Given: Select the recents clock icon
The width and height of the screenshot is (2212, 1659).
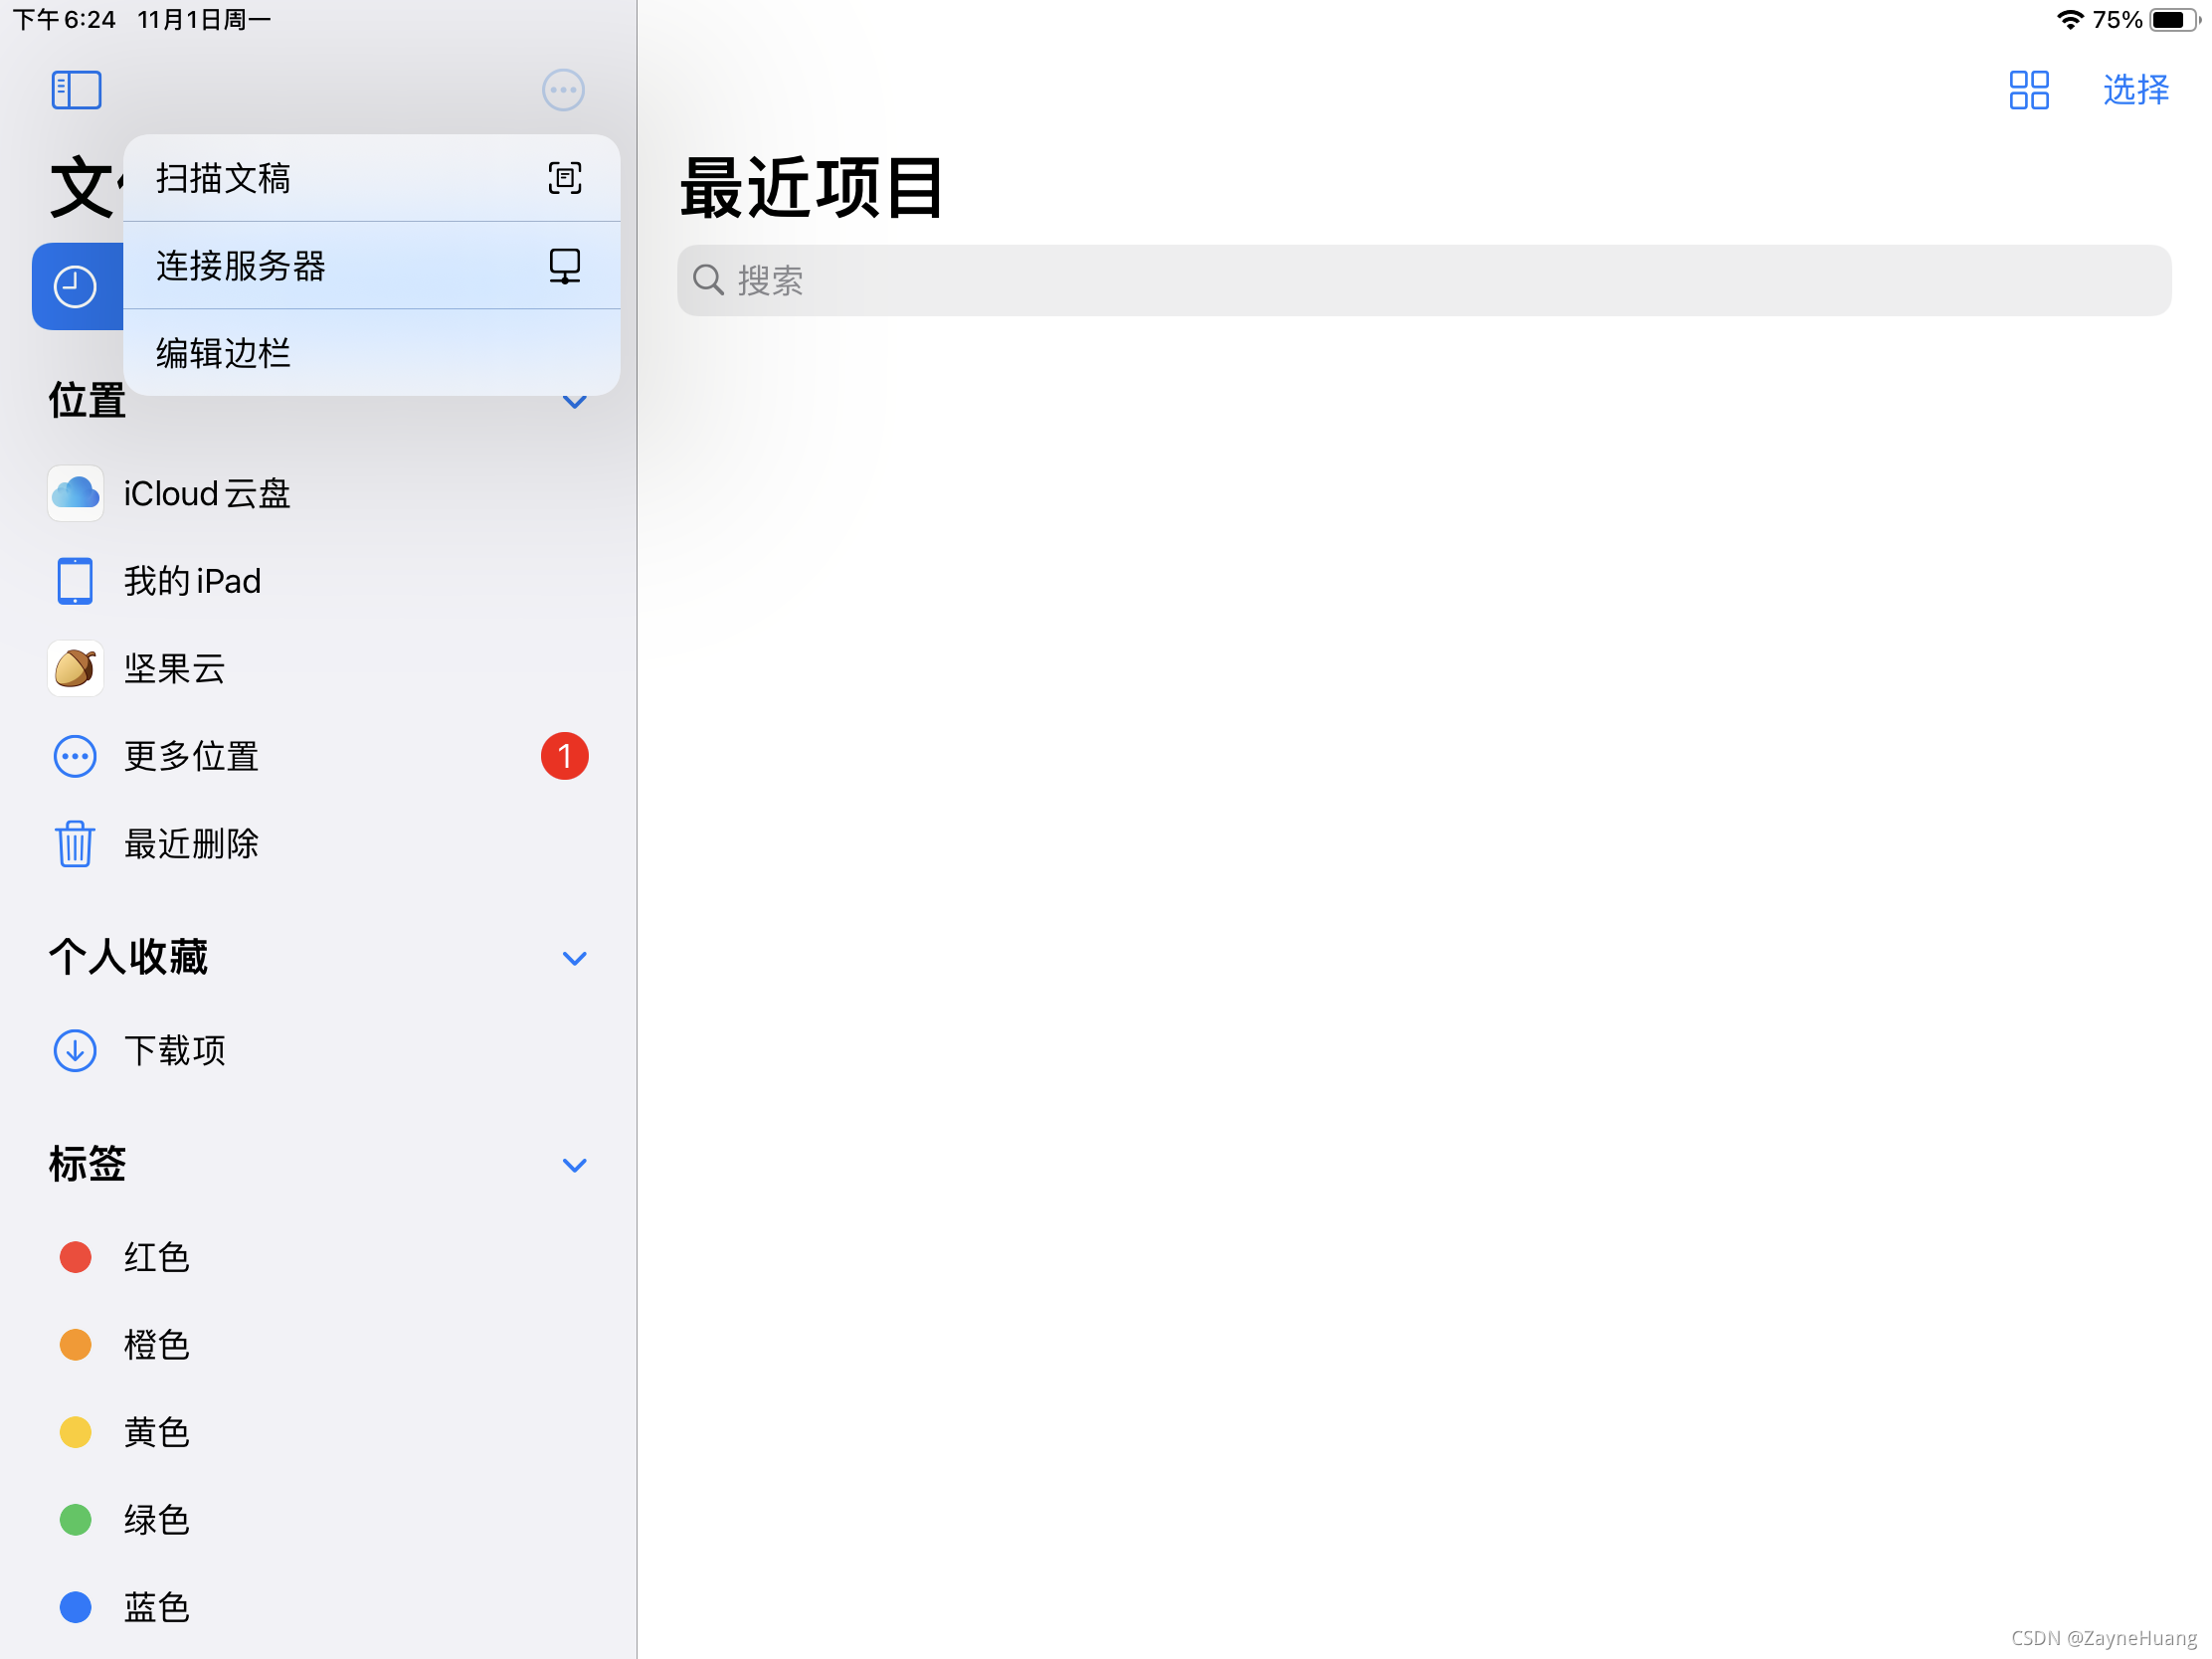Looking at the screenshot, I should (75, 287).
